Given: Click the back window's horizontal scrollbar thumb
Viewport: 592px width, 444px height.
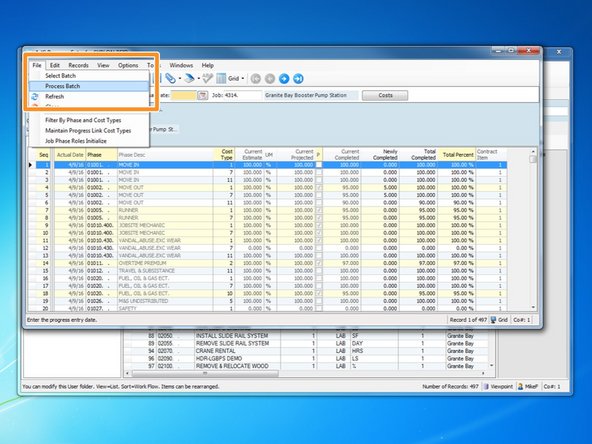Looking at the screenshot, I should point(205,373).
